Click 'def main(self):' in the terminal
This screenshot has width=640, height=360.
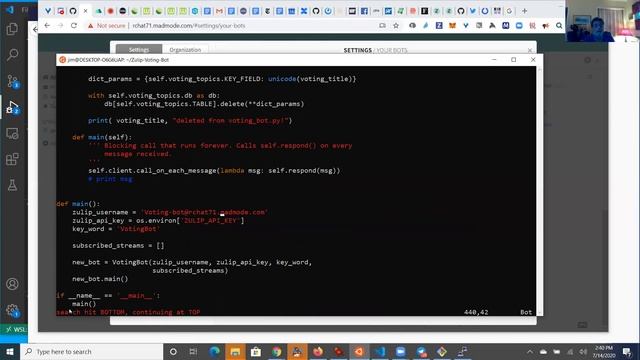tap(102, 137)
